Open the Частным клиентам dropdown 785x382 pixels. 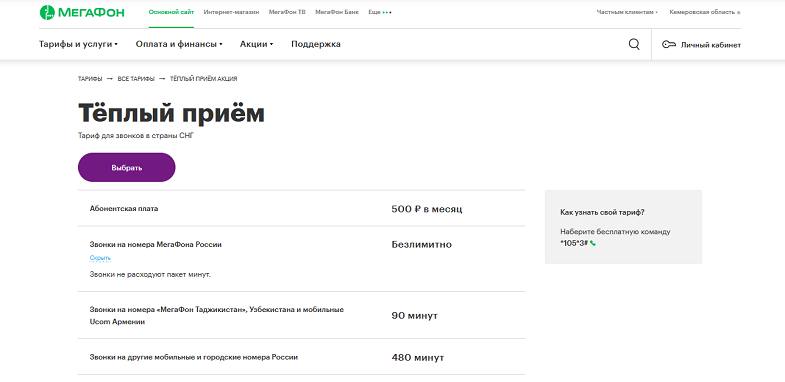pyautogui.click(x=627, y=12)
